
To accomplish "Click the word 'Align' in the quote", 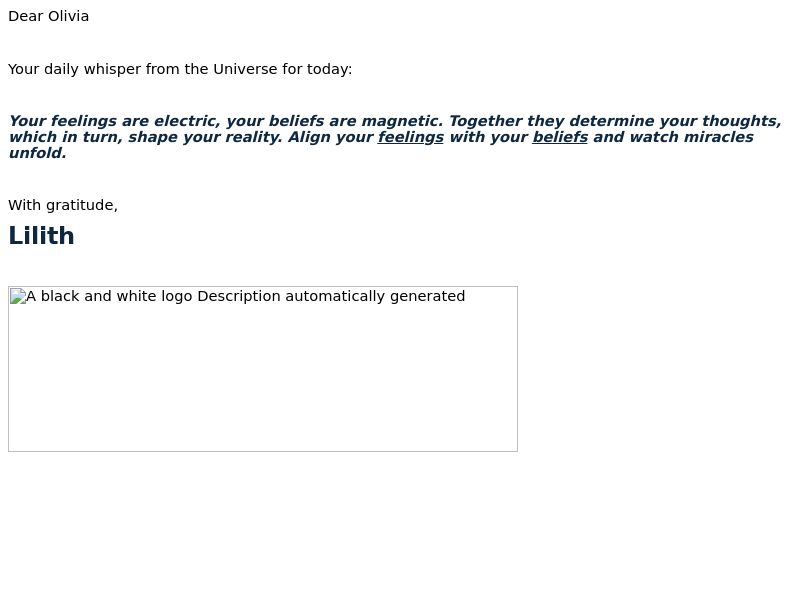I will coord(309,137).
